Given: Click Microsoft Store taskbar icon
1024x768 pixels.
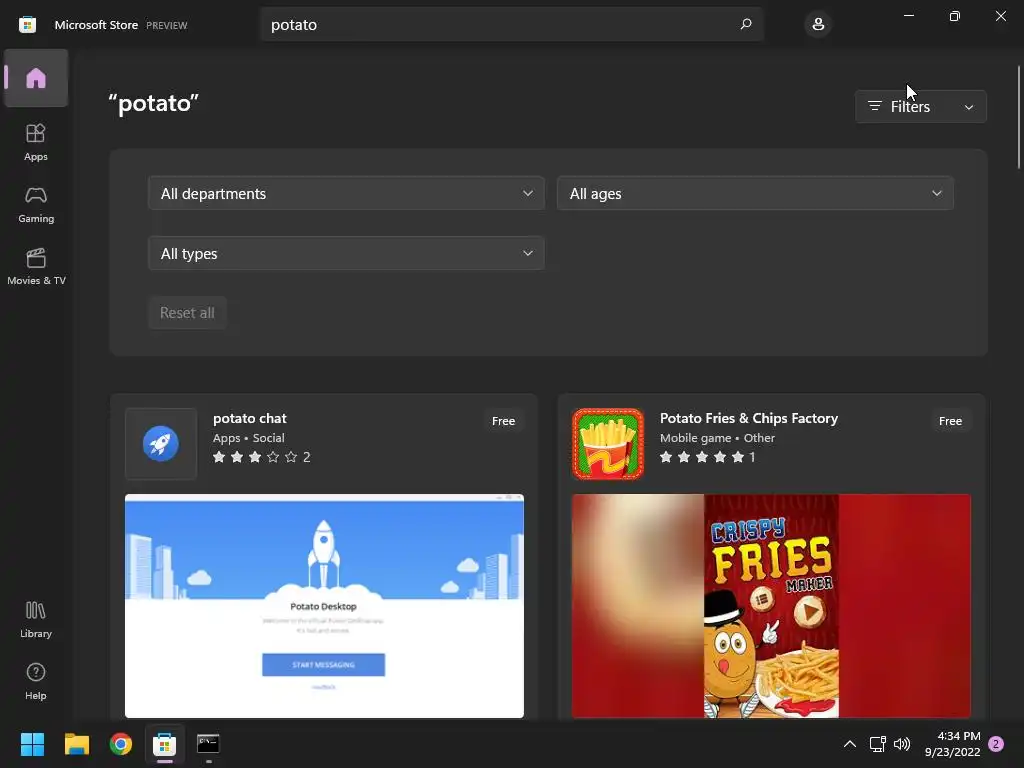Looking at the screenshot, I should pyautogui.click(x=165, y=744).
